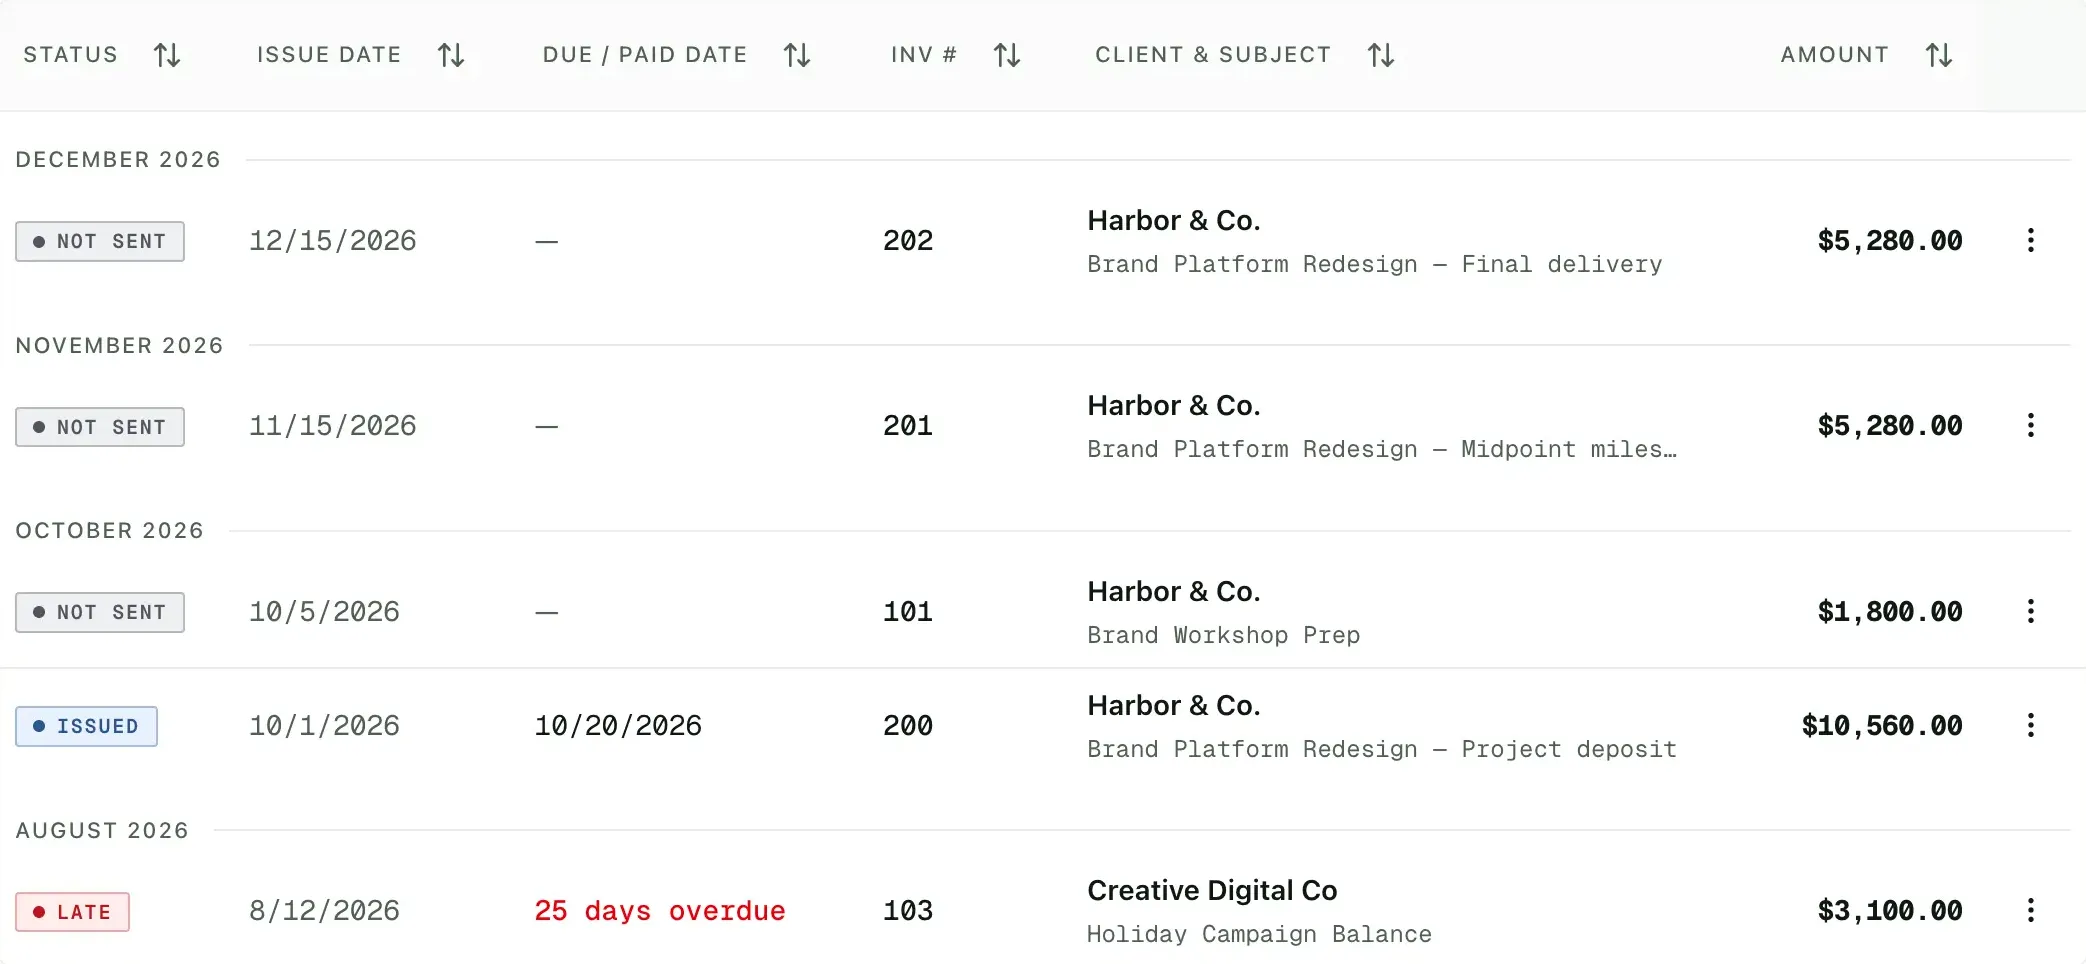
Task: Click NOT SENT badge on invoice 202
Action: pos(100,241)
